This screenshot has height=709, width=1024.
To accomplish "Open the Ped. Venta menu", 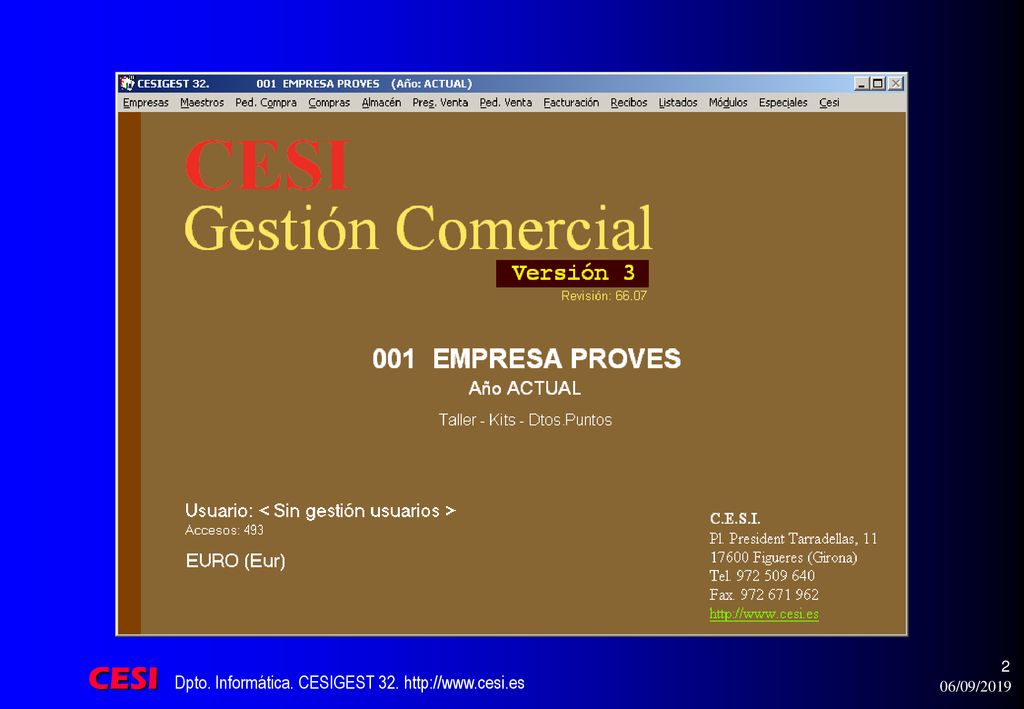I will (505, 102).
